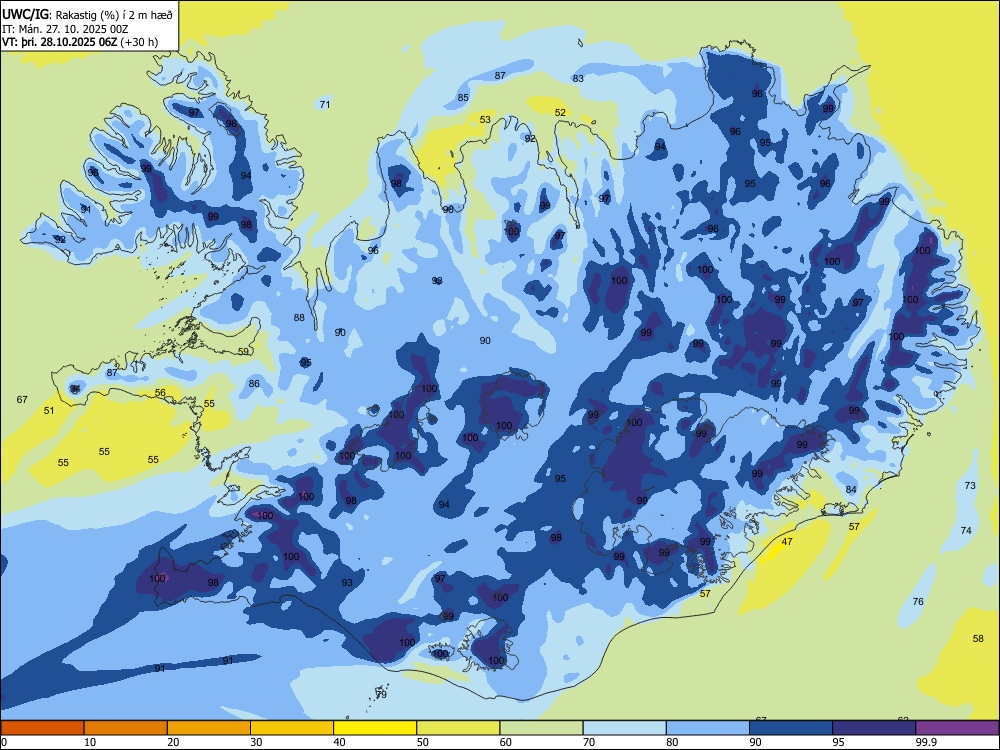Click the '84' humidity value on the map

851,490
